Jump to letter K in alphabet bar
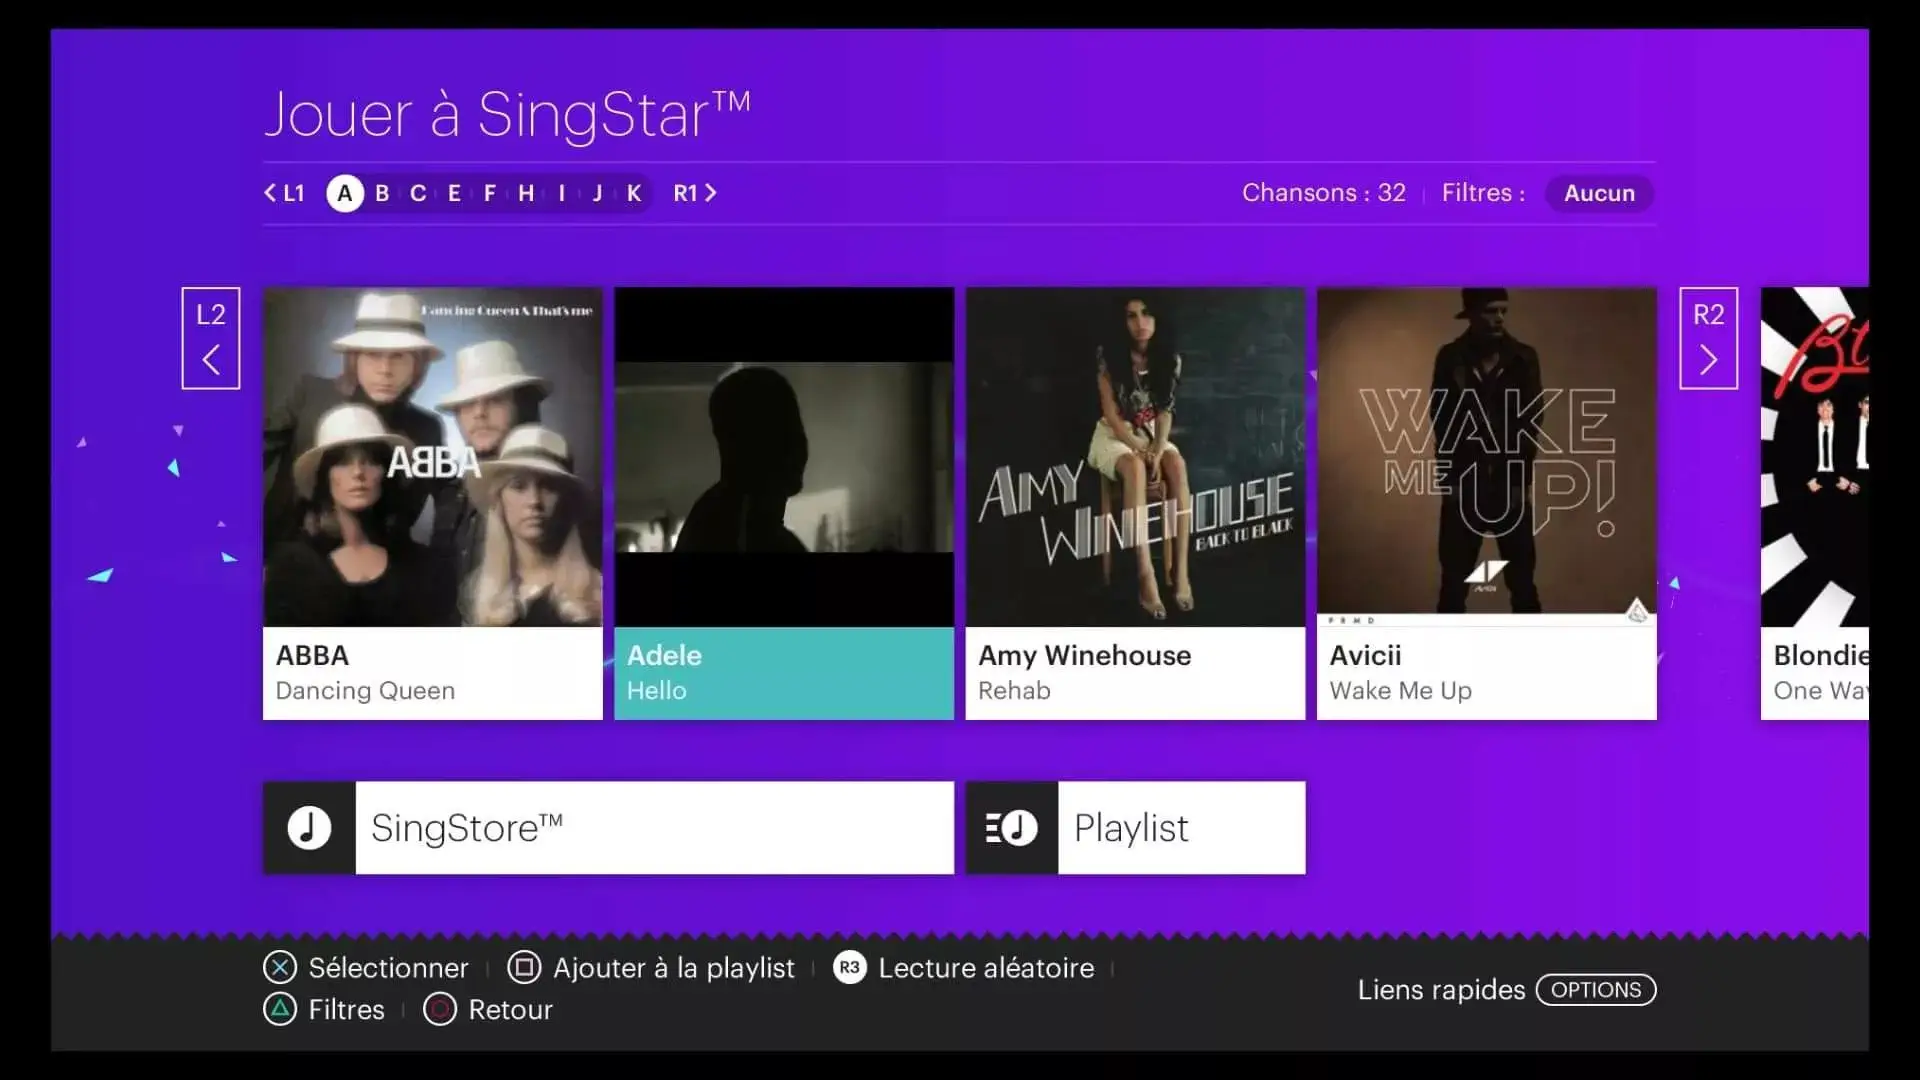 point(634,193)
